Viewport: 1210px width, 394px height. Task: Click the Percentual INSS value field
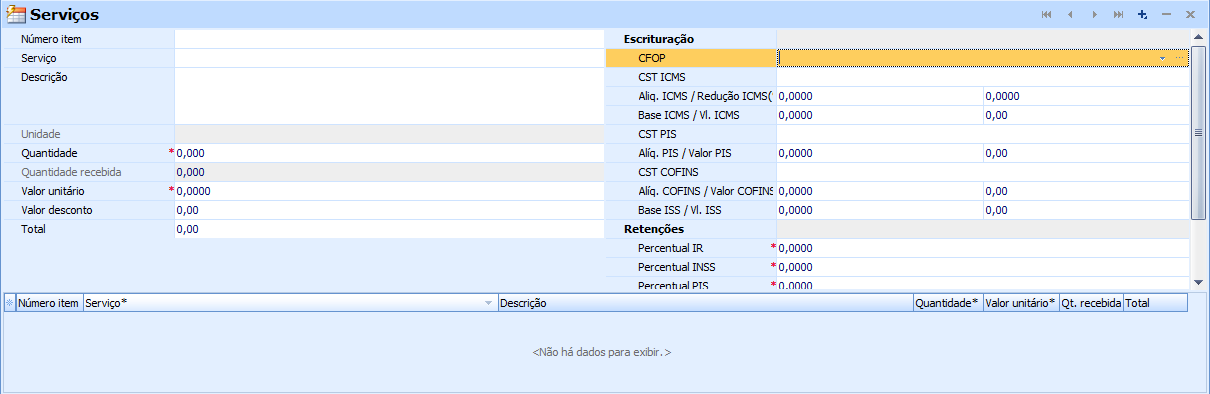tap(983, 267)
